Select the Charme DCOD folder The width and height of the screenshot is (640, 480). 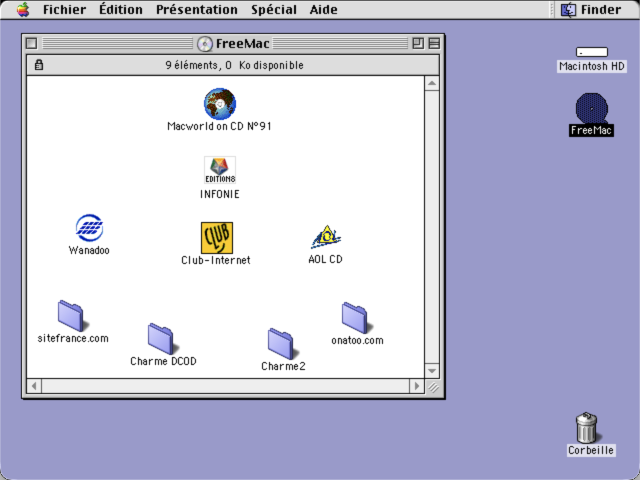click(x=163, y=339)
